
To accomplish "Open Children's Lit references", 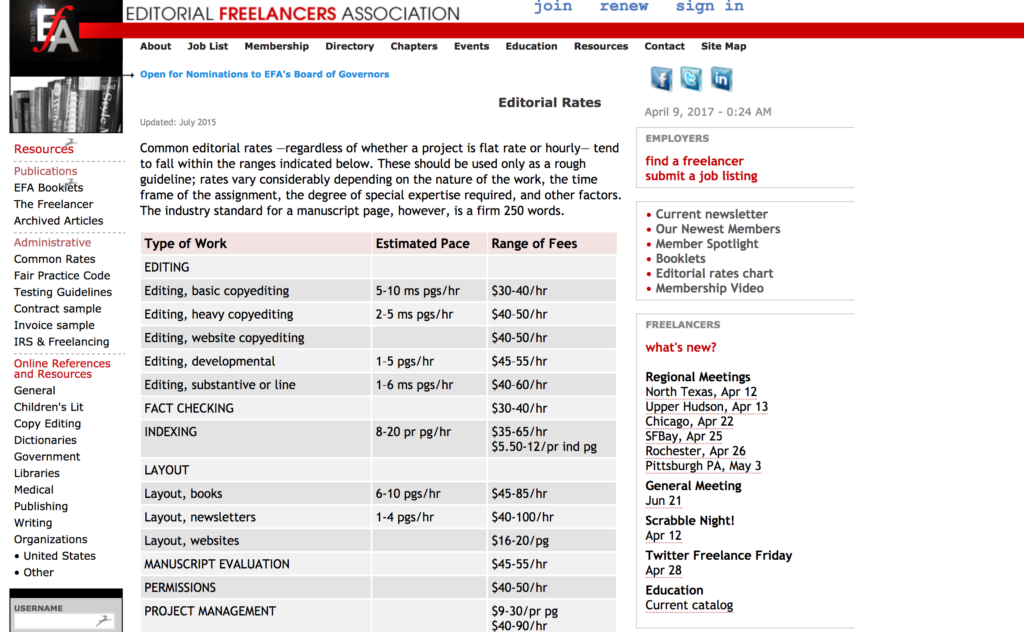I will pos(48,407).
